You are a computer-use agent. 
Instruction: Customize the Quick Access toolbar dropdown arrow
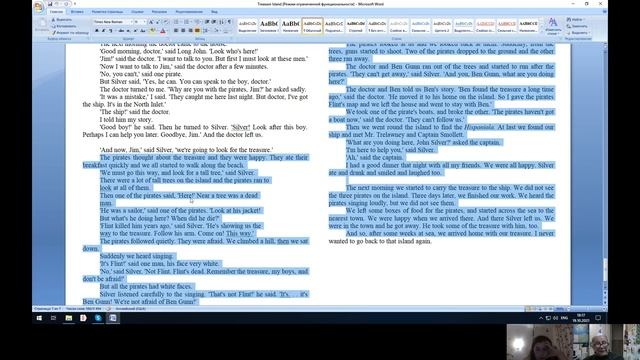pyautogui.click(x=75, y=4)
